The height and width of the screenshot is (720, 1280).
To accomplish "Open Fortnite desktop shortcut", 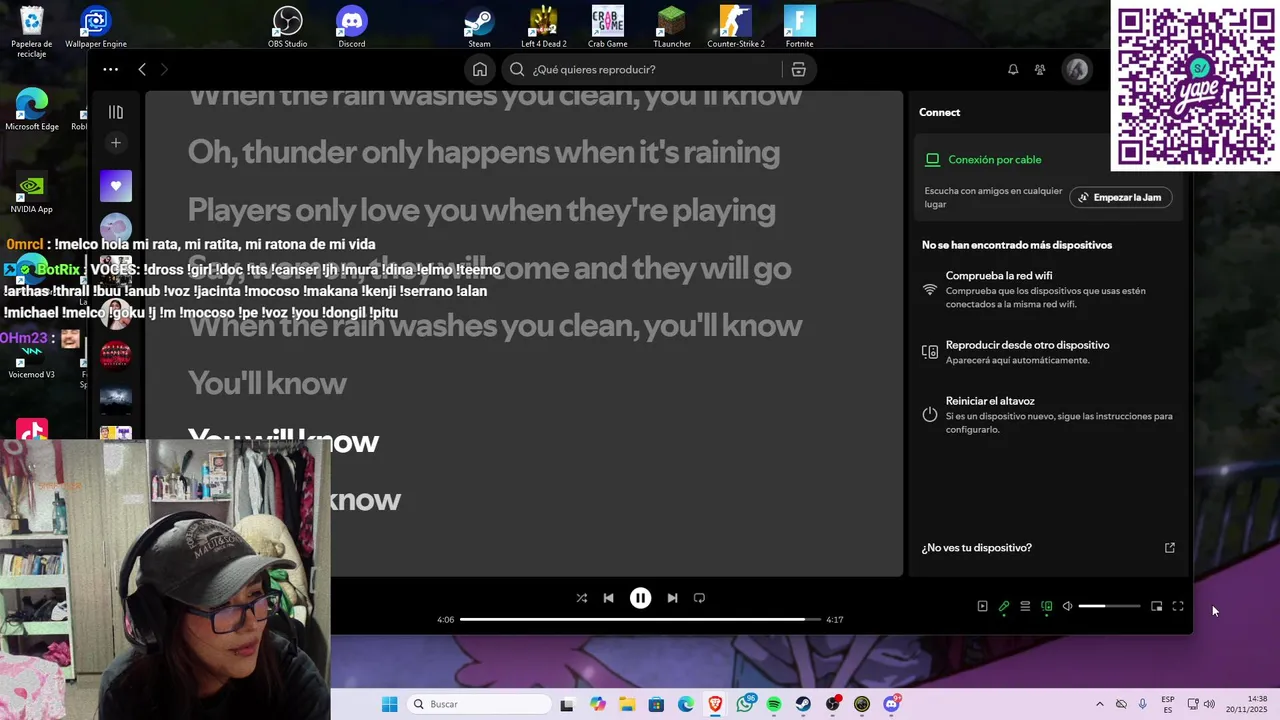I will tap(800, 27).
